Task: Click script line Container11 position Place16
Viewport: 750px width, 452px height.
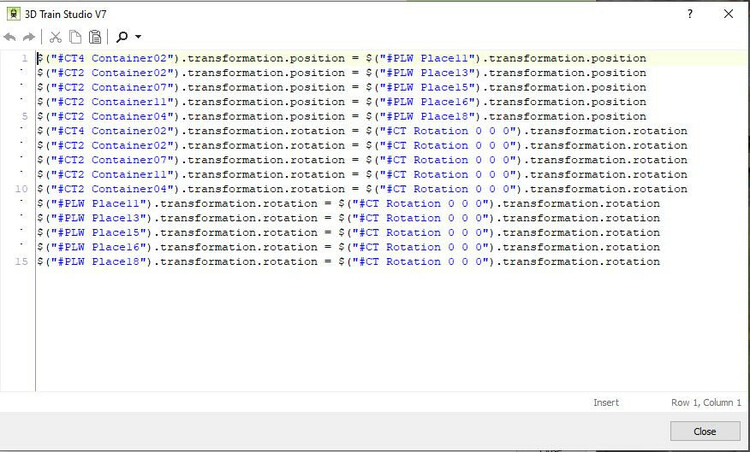Action: [x=342, y=102]
